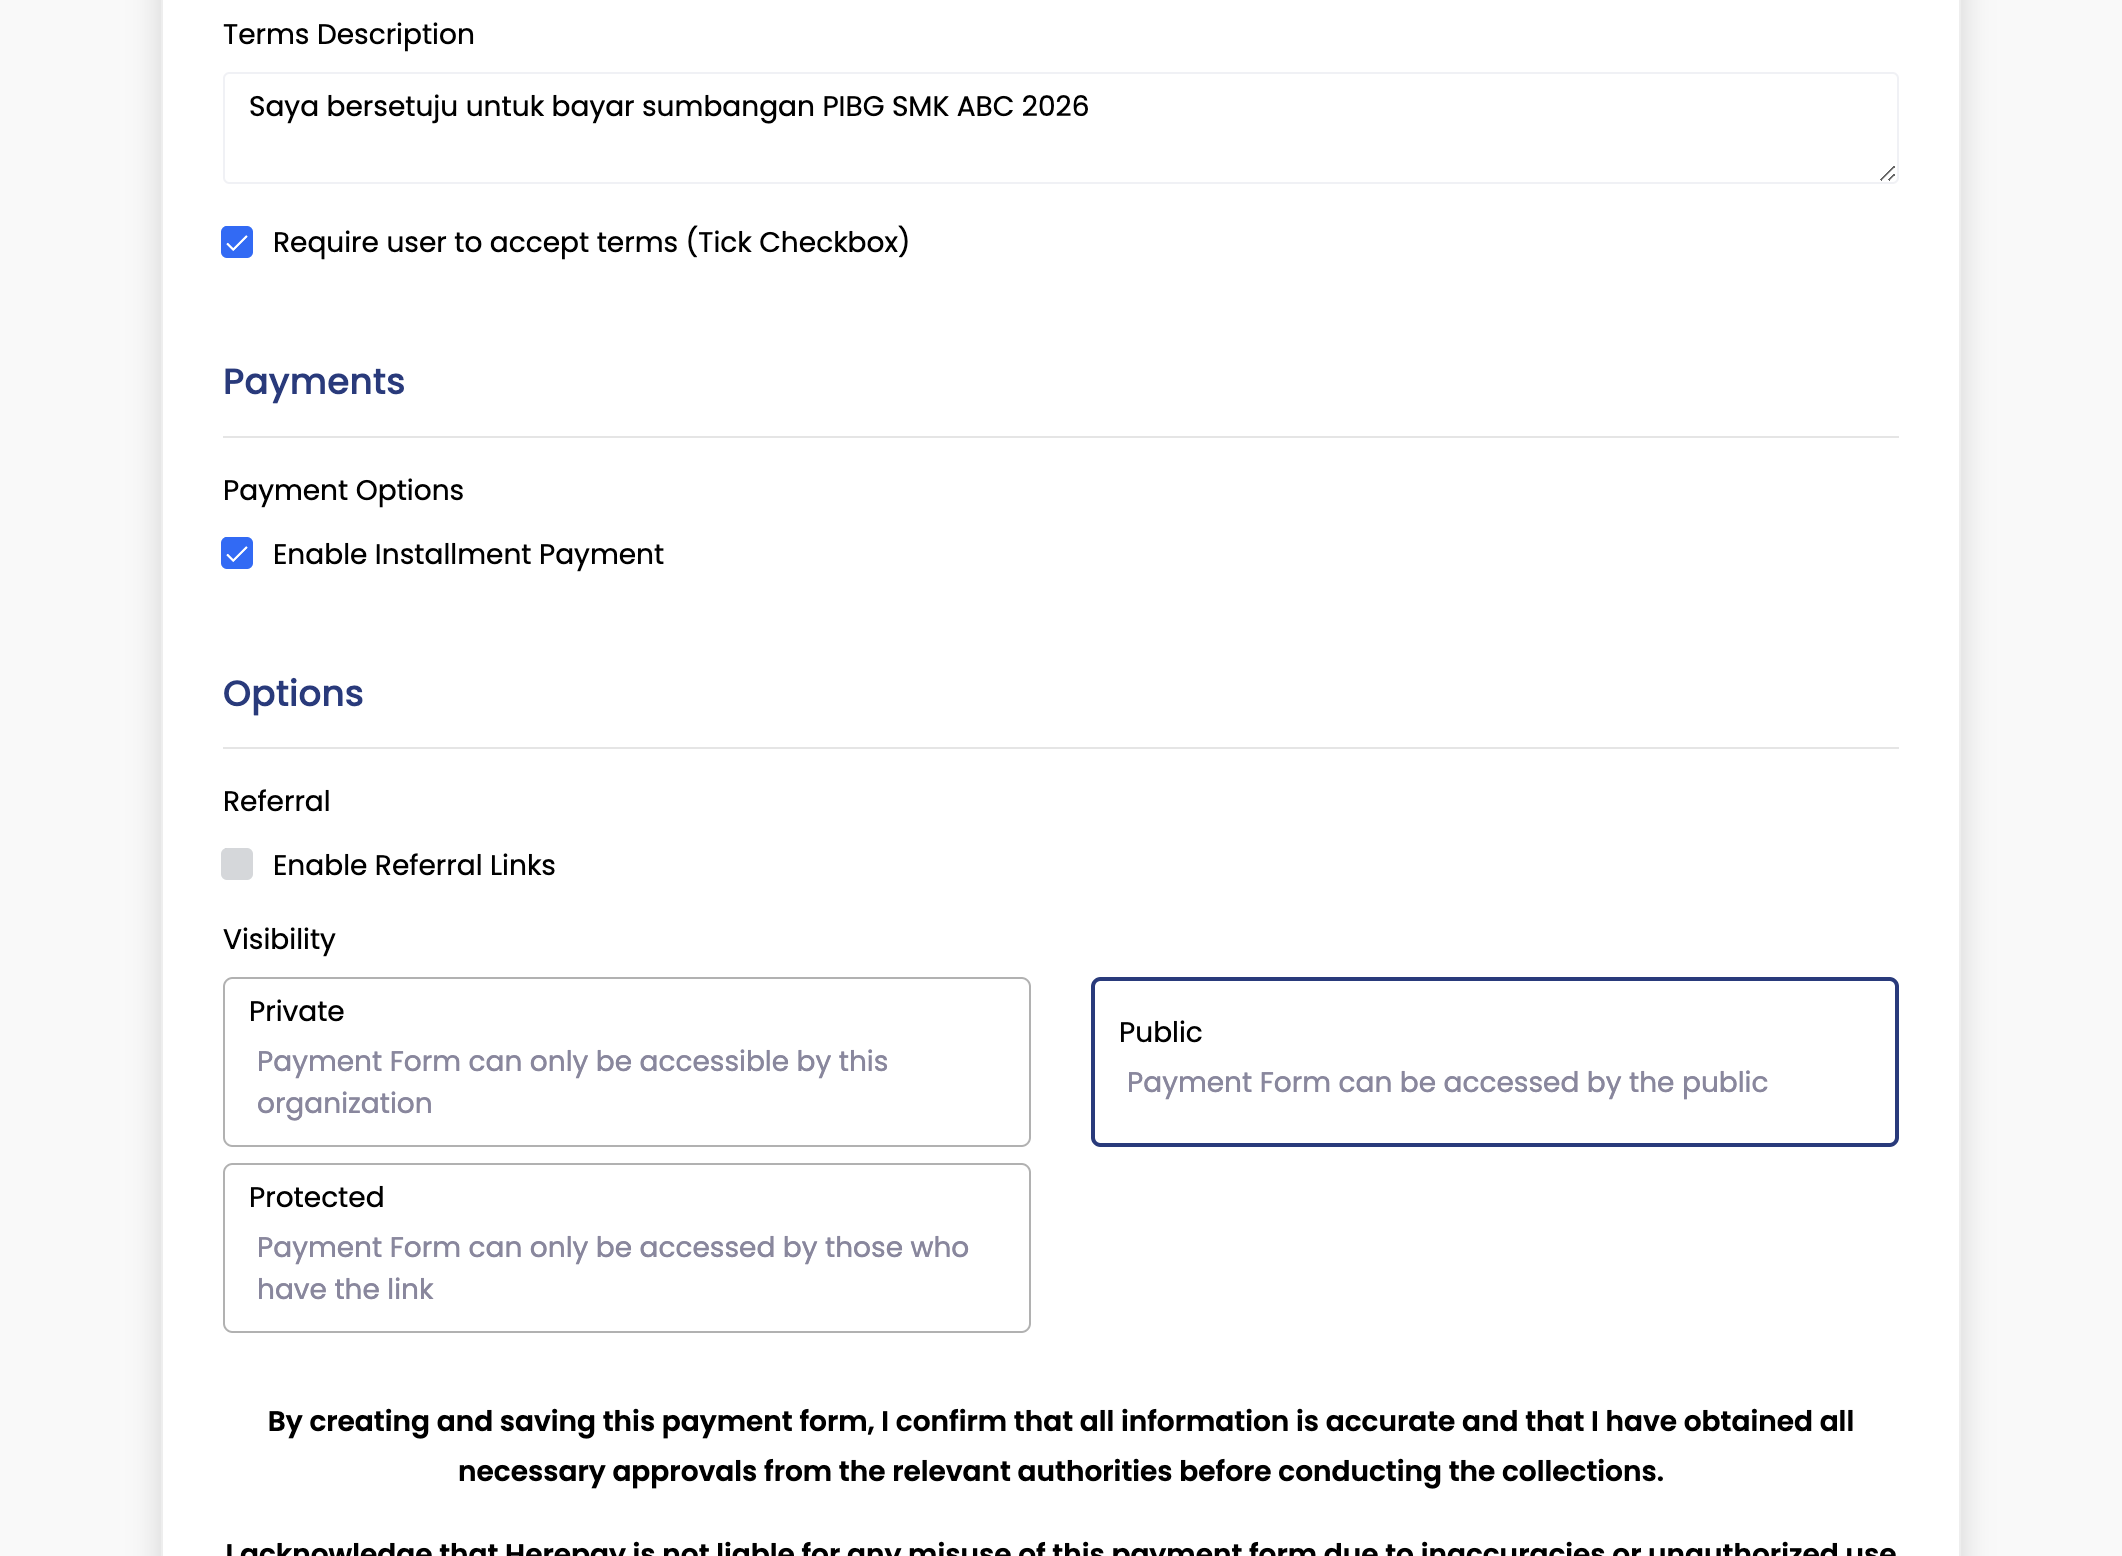
Task: Click the Referral label
Action: 276,801
